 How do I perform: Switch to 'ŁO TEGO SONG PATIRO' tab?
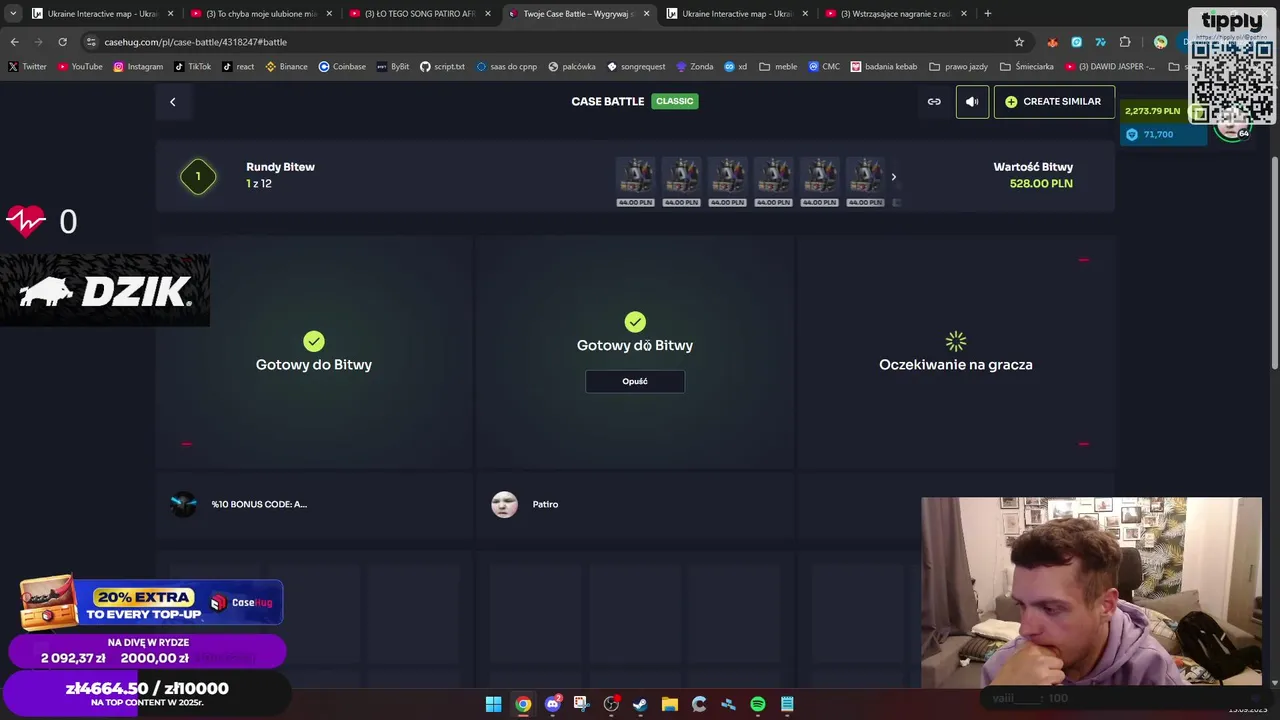pos(420,14)
